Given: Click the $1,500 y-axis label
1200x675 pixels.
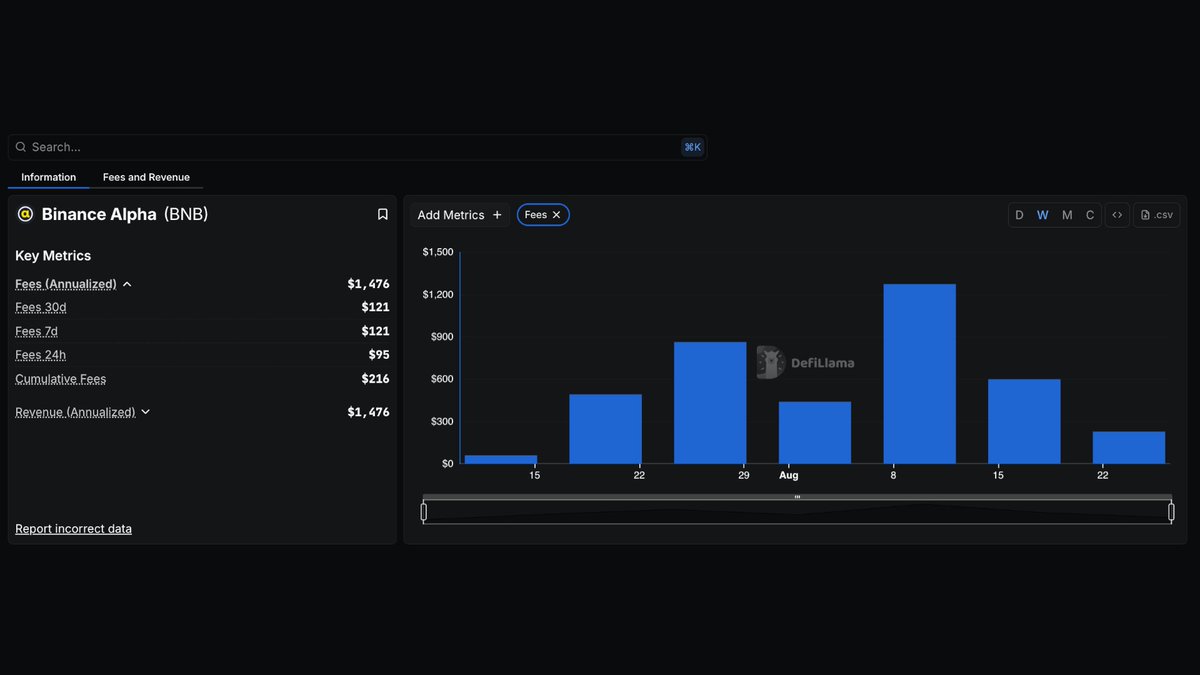Looking at the screenshot, I should click(x=438, y=252).
